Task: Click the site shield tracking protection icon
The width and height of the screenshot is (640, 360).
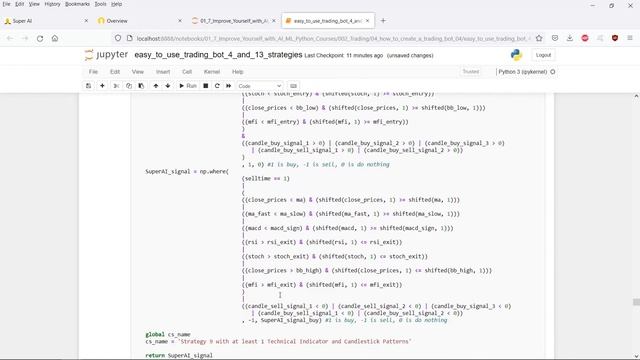Action: pyautogui.click(x=118, y=38)
